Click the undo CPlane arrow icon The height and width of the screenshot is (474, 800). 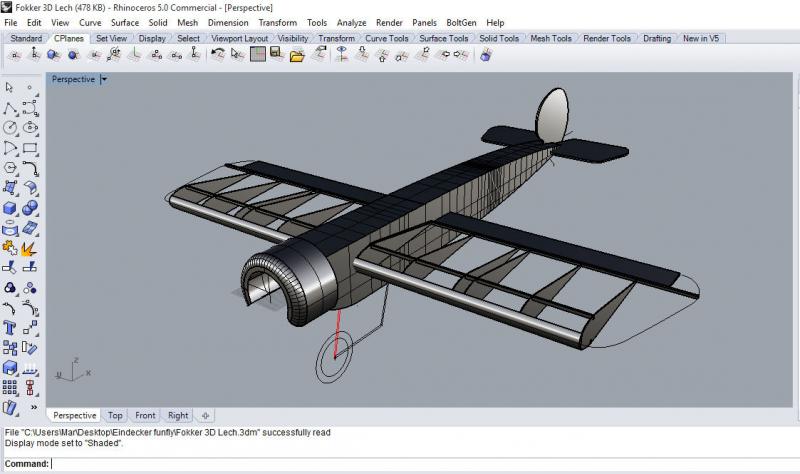(217, 55)
